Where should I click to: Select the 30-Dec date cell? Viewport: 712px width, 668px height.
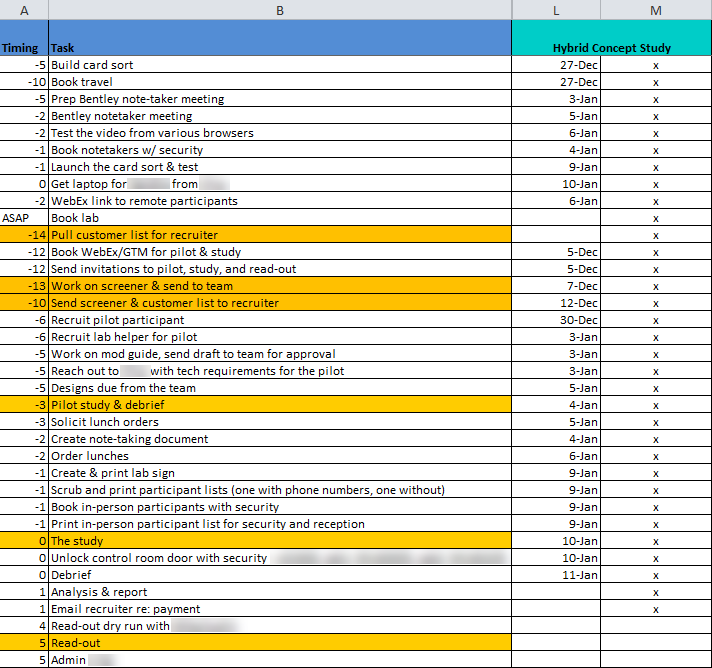pos(556,320)
